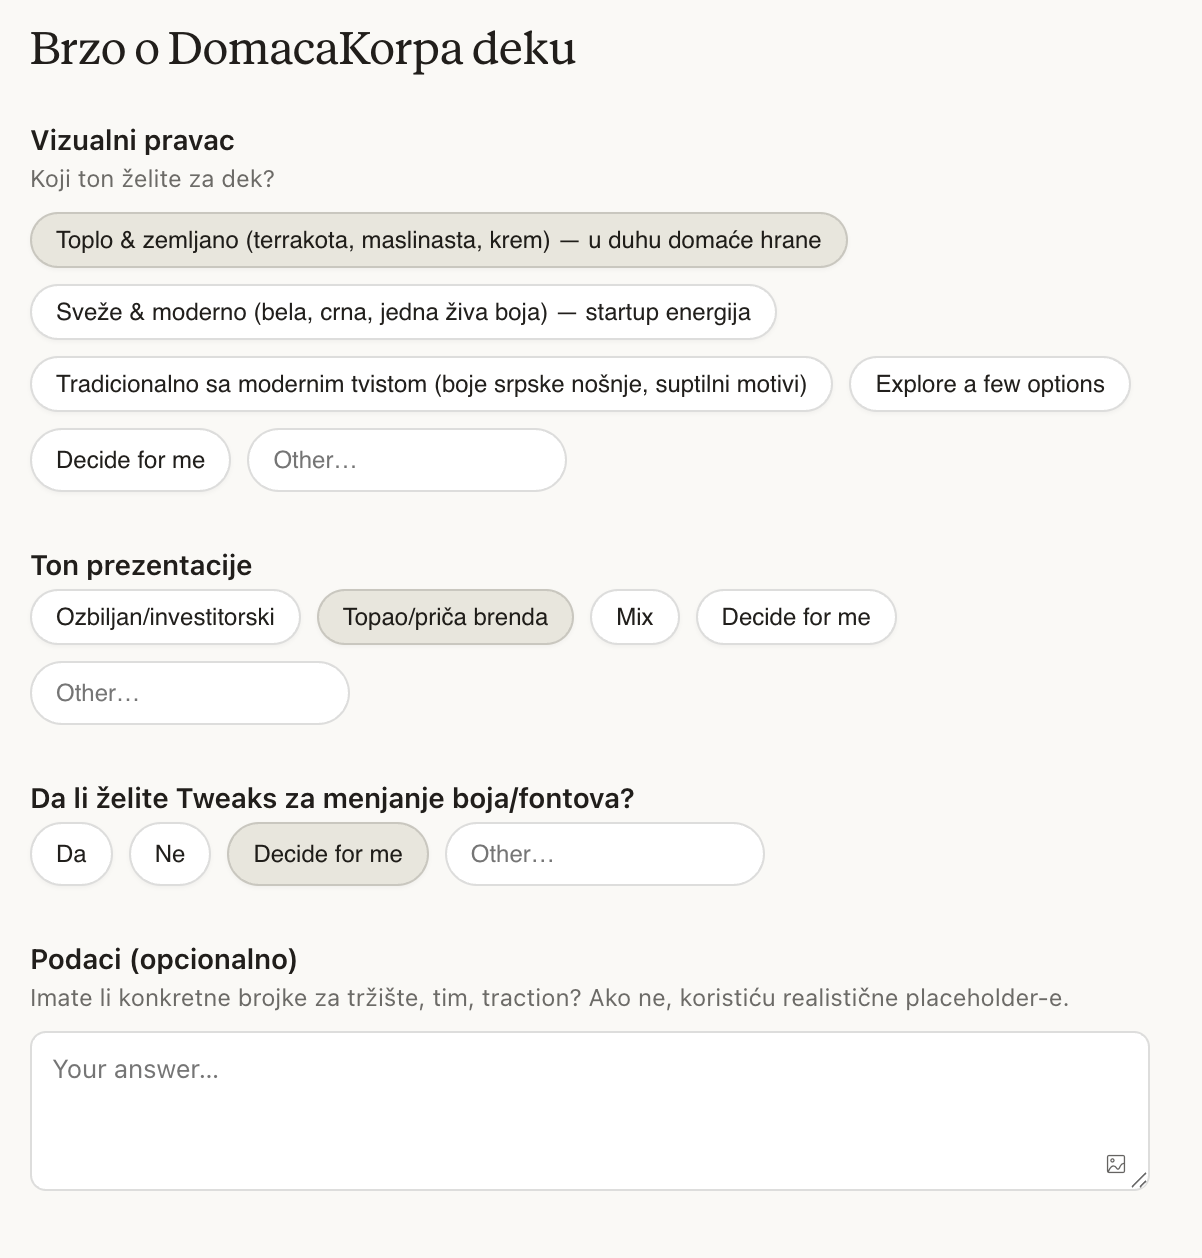Choose "Tradicionalno sa modernim tvistom" option

coord(432,384)
